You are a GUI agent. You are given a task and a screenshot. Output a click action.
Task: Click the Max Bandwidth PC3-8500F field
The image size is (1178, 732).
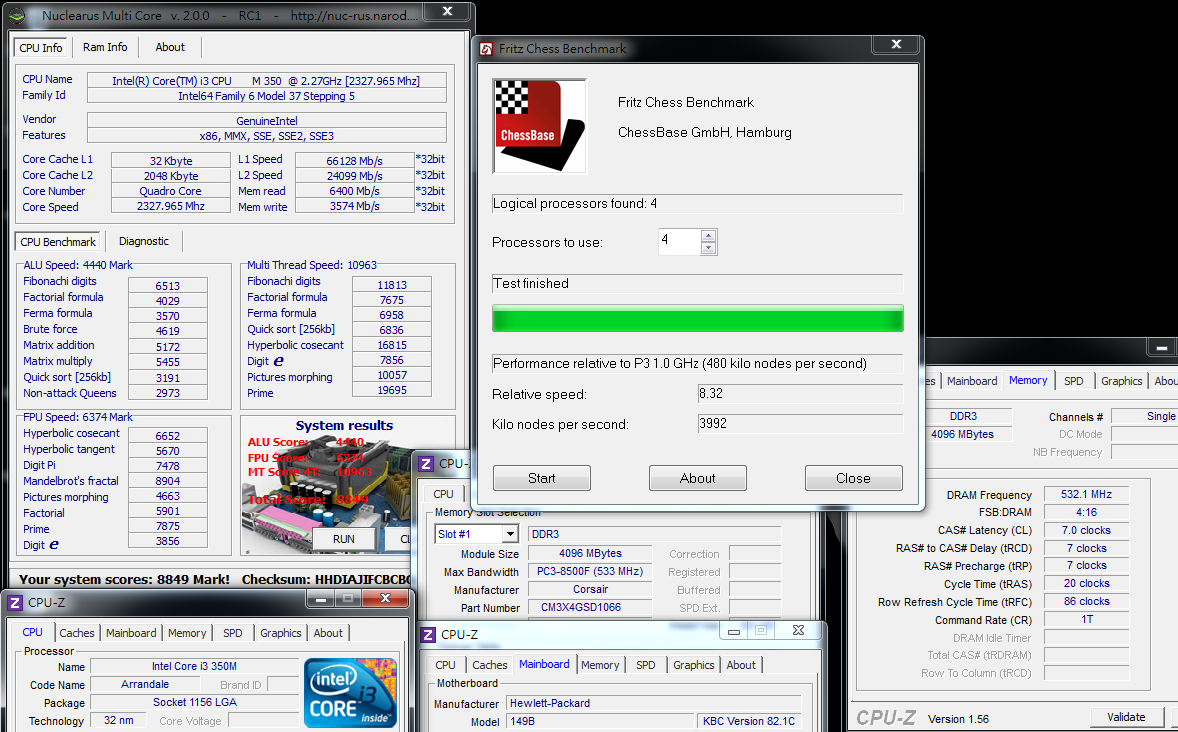pos(590,572)
